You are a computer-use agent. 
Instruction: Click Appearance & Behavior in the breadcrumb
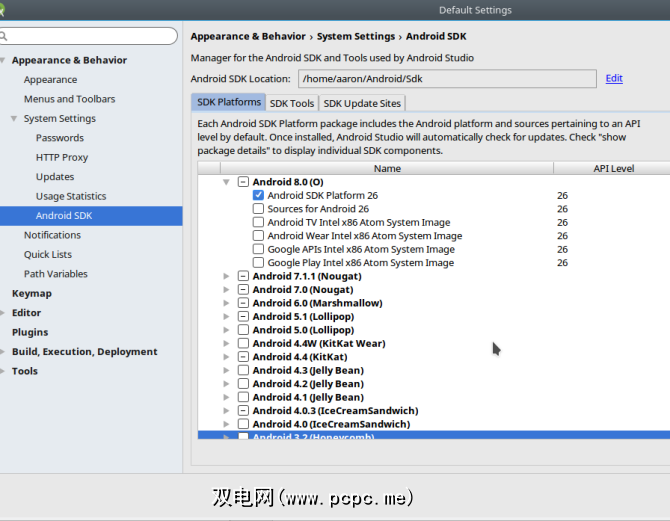coord(248,36)
